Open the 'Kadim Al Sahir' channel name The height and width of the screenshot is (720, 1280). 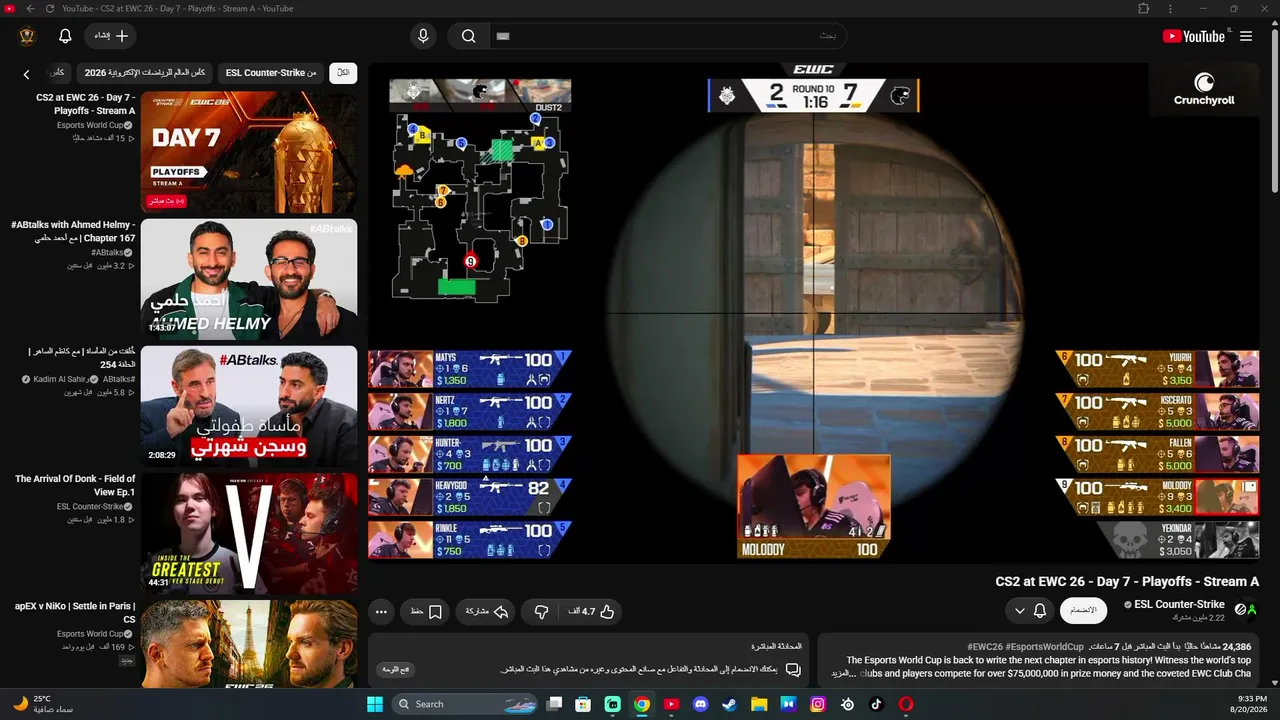coord(59,379)
